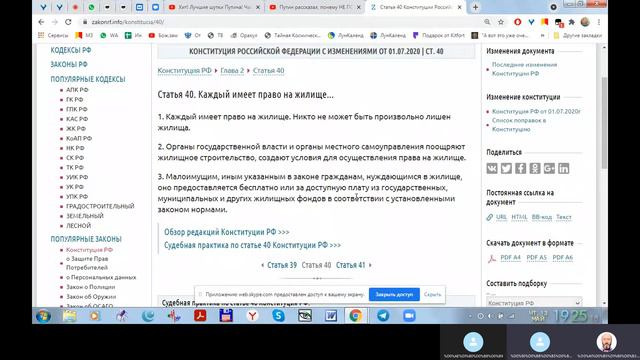Open the Chrome profile avatar
This screenshot has width=640, height=360.
[585, 22]
